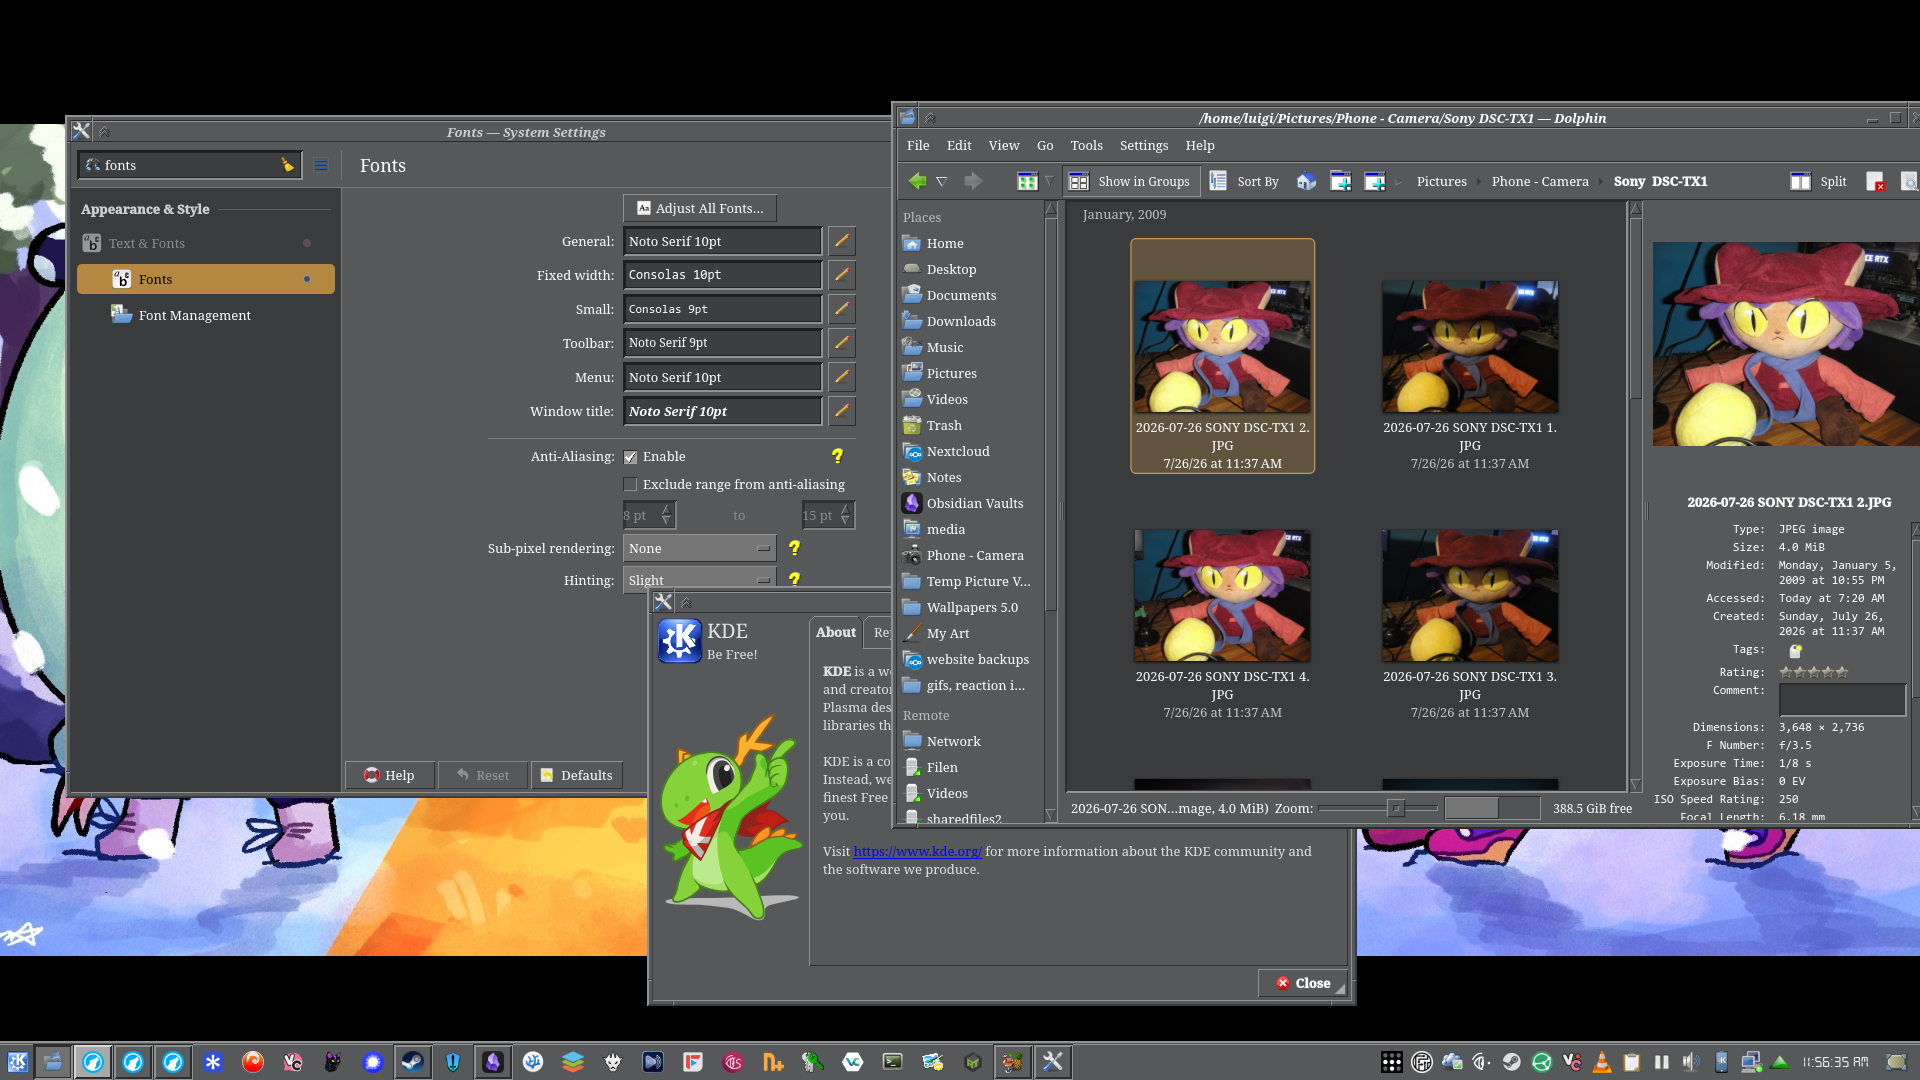Click the second new-window-plus icon before the breadcrumb
The width and height of the screenshot is (1920, 1080).
(1375, 181)
